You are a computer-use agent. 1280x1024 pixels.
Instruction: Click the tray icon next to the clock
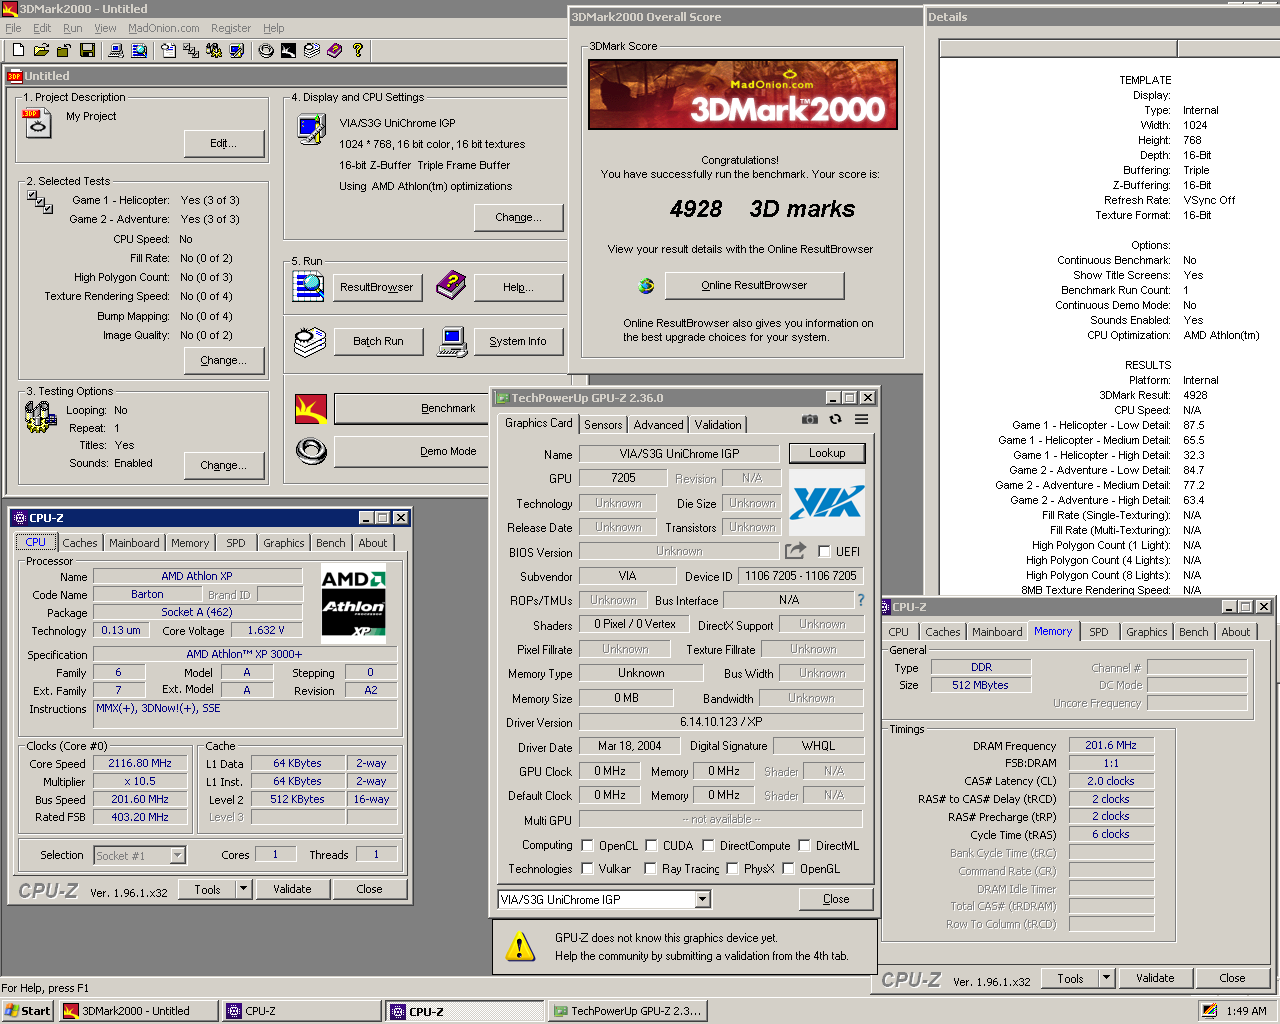coord(1210,1011)
